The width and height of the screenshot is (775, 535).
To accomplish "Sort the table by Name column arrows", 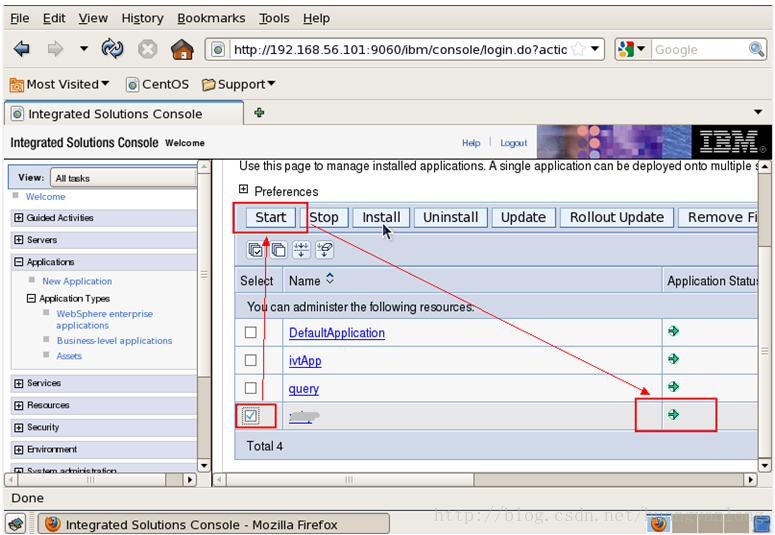I will coord(330,279).
